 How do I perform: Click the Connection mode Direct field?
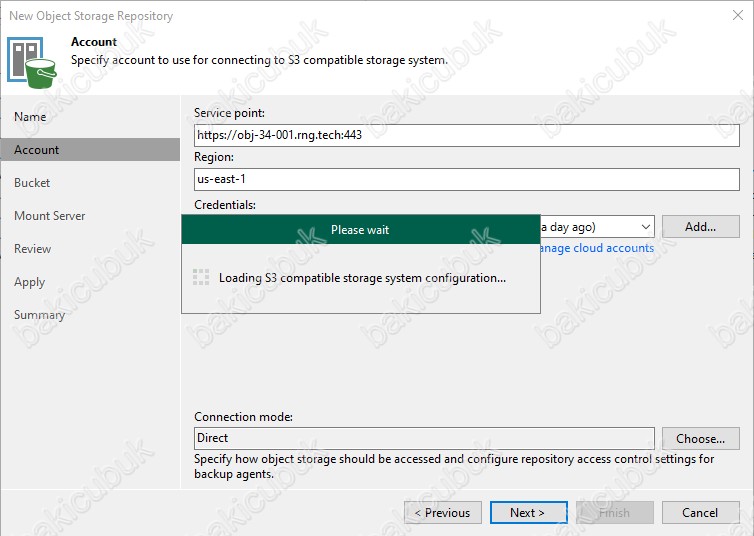tap(424, 438)
